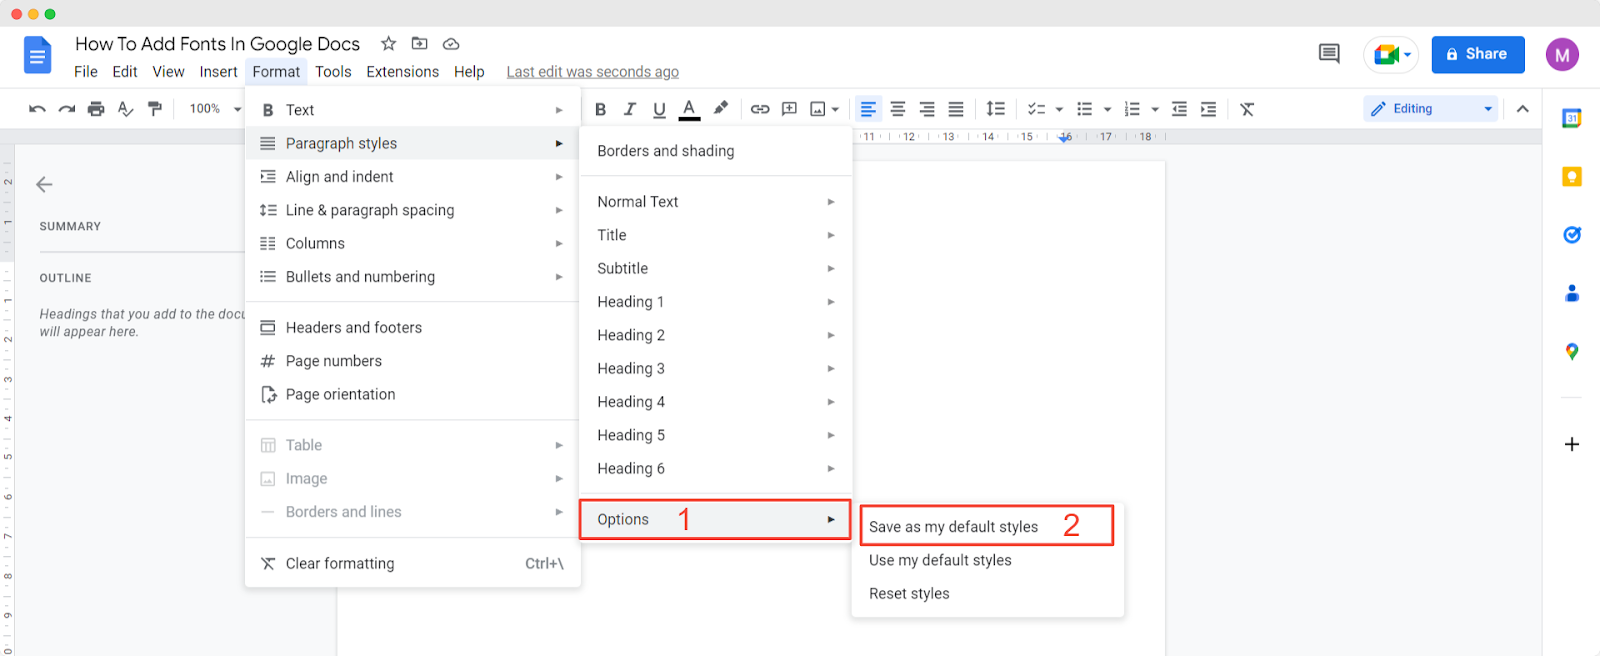Toggle italic formatting in toolbar
Image resolution: width=1600 pixels, height=656 pixels.
(x=630, y=109)
